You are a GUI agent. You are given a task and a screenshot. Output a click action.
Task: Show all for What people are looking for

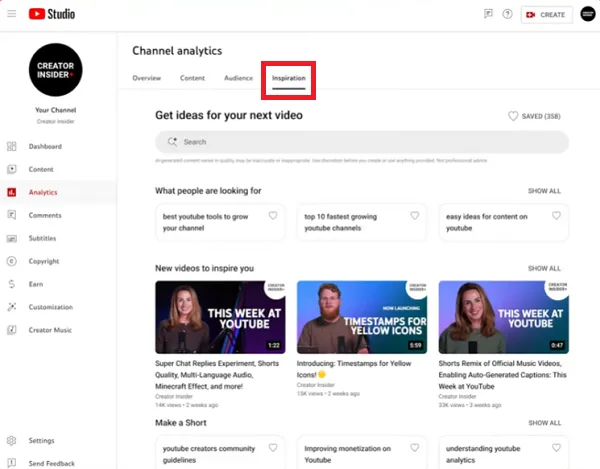click(x=544, y=191)
